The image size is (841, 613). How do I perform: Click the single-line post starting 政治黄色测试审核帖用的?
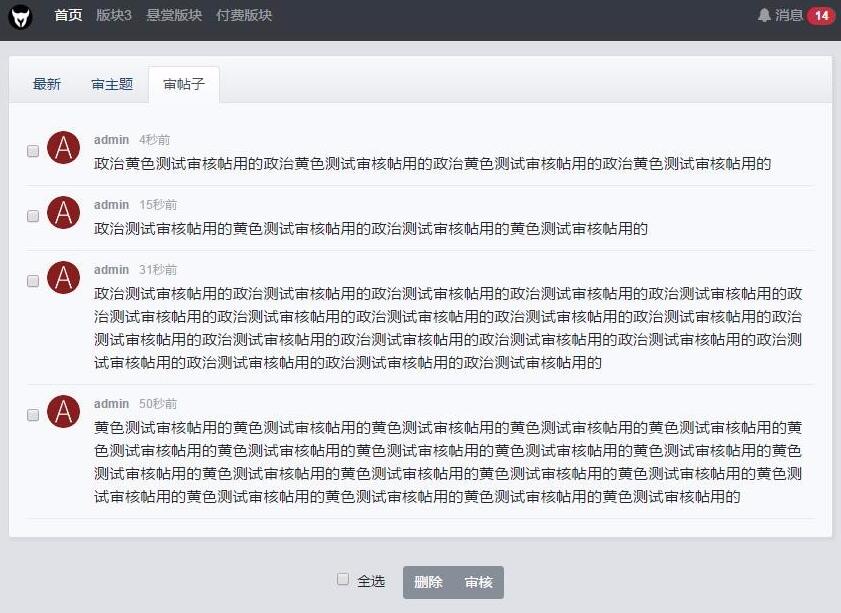click(x=432, y=164)
